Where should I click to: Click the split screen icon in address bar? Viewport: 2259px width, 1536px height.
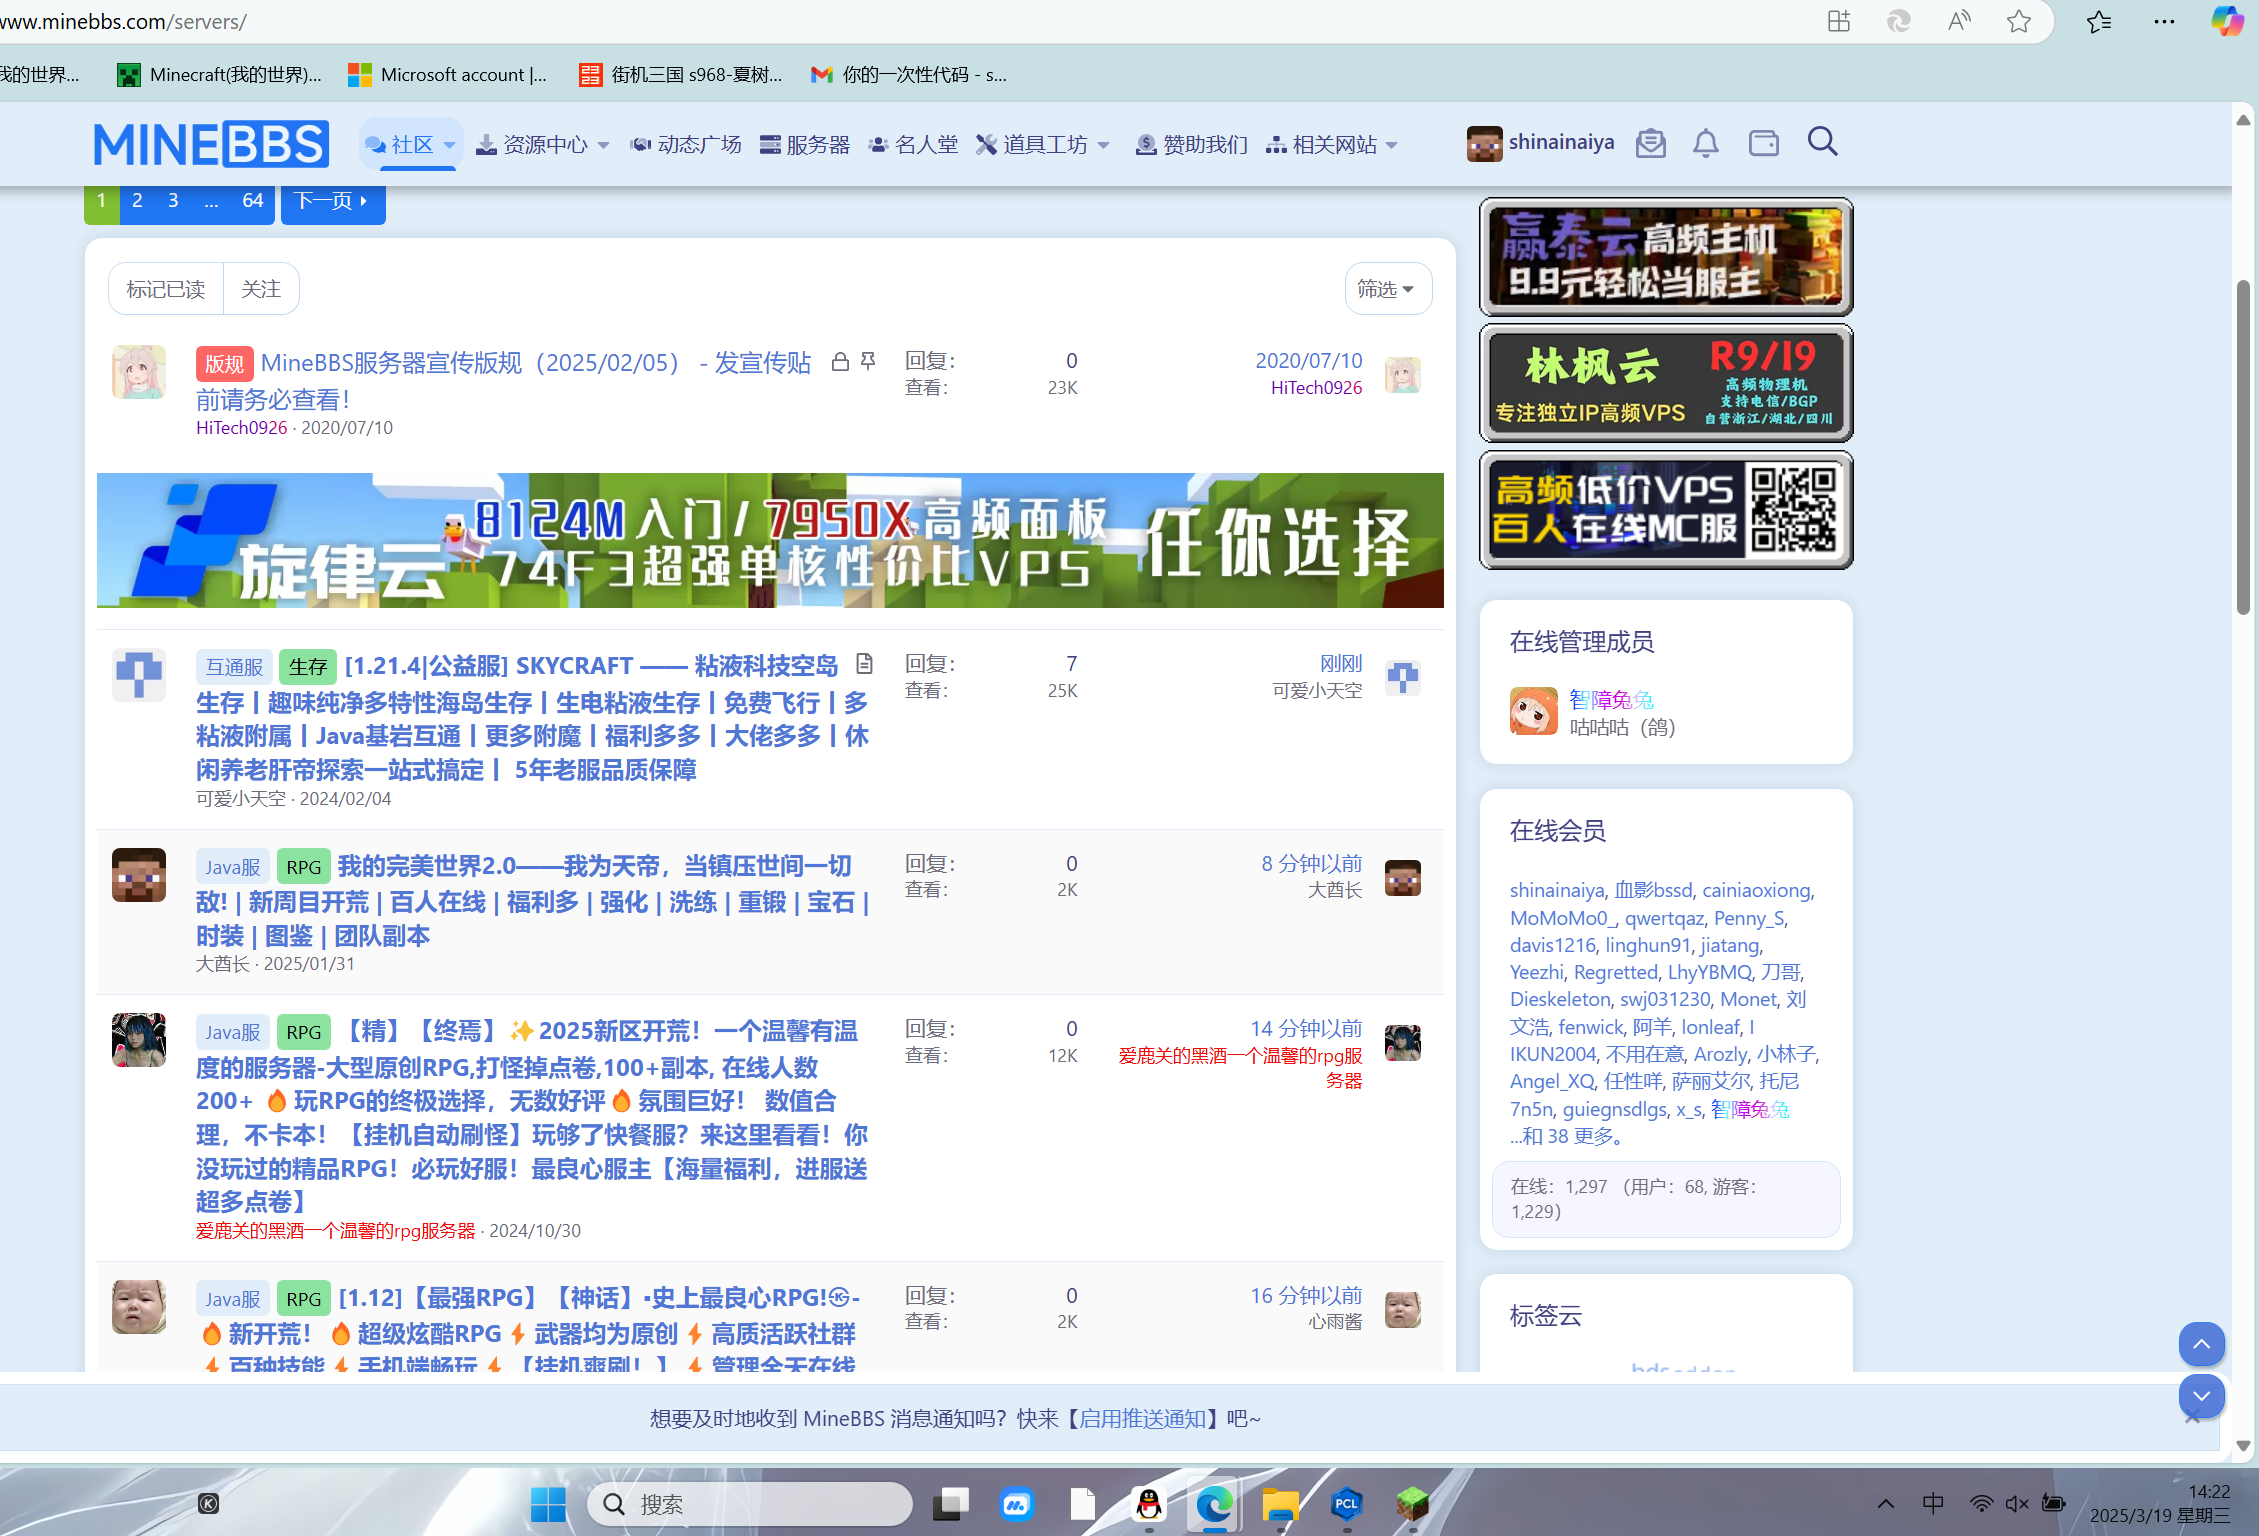pos(1838,21)
